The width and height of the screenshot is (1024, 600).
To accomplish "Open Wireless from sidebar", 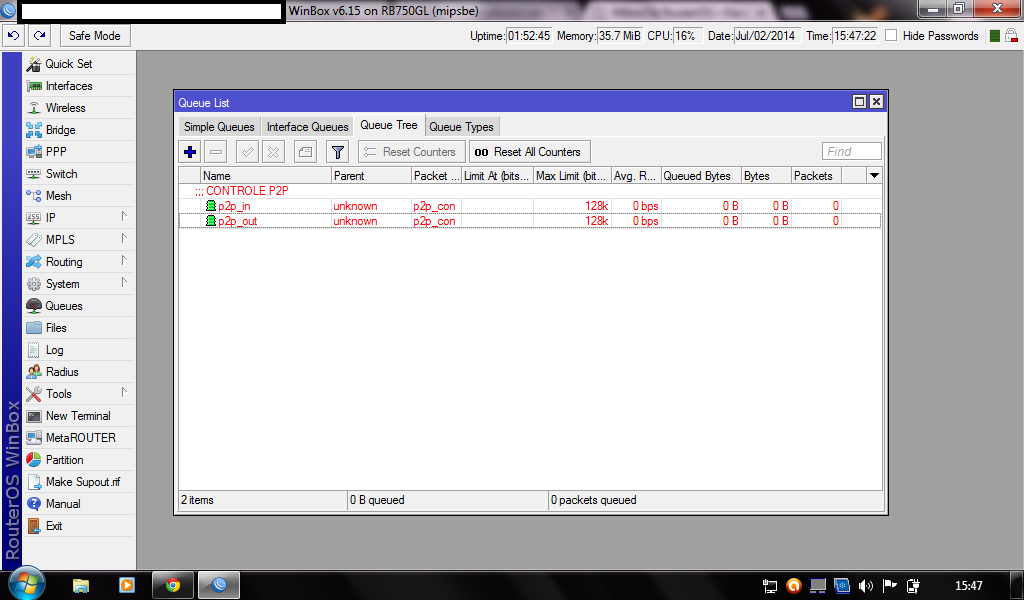I will [x=79, y=108].
